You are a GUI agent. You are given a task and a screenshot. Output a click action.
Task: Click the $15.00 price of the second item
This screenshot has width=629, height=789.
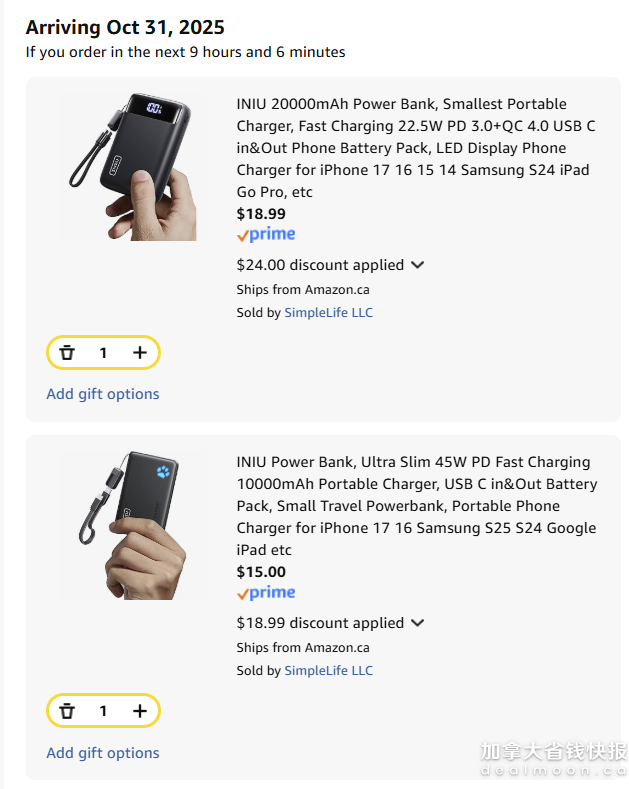pos(261,572)
